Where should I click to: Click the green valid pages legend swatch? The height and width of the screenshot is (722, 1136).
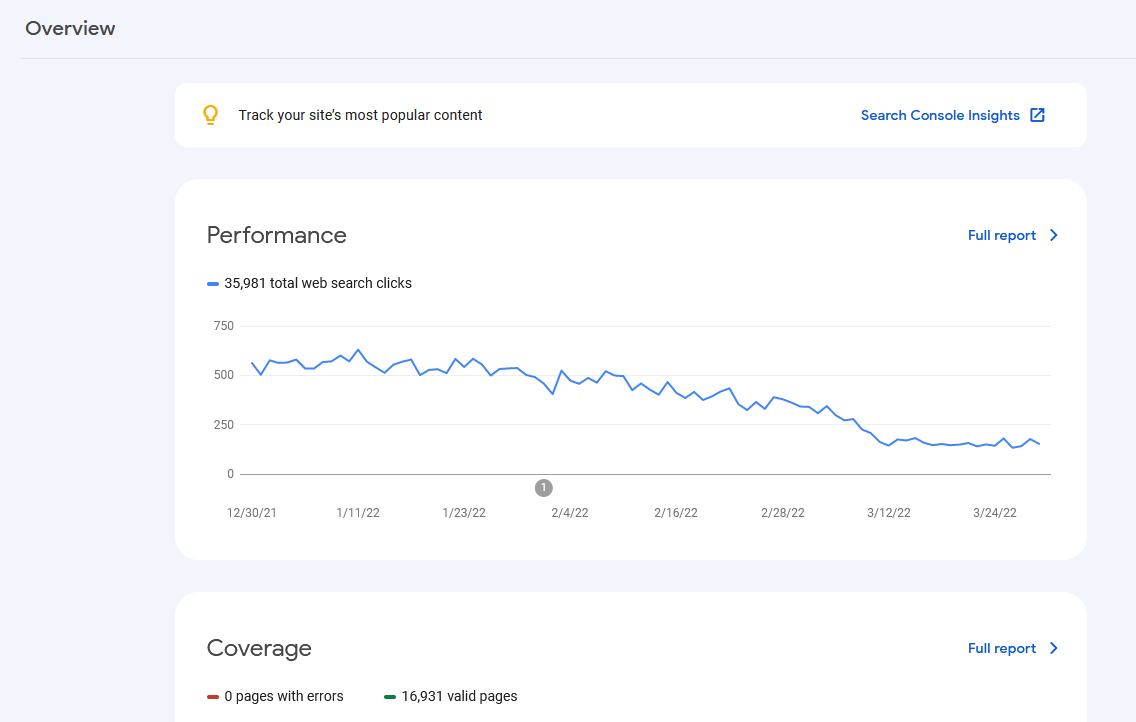point(390,697)
